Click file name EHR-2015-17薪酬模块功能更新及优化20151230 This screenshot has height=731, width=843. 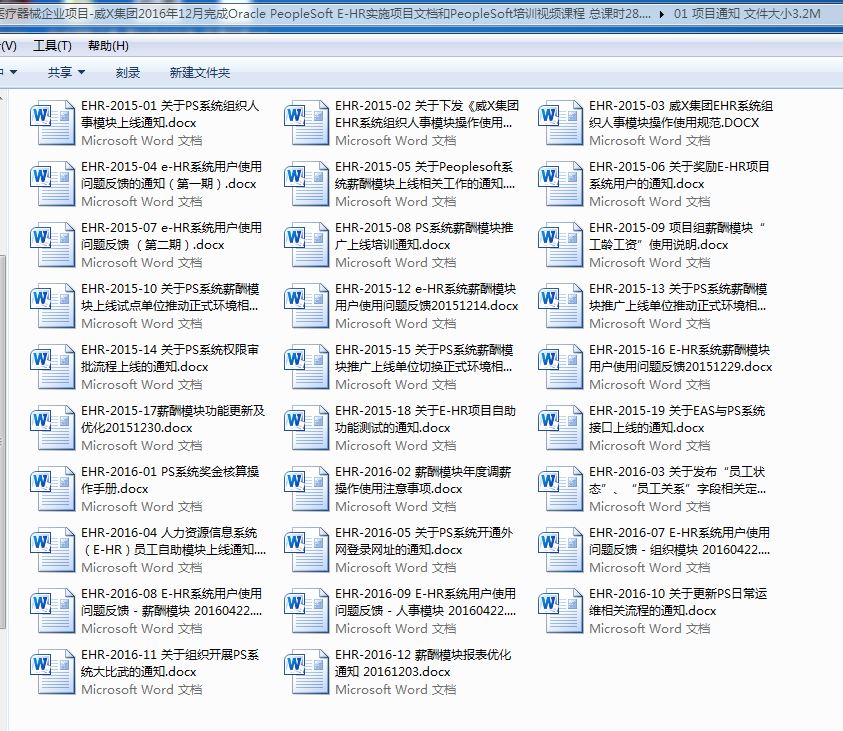(173, 419)
